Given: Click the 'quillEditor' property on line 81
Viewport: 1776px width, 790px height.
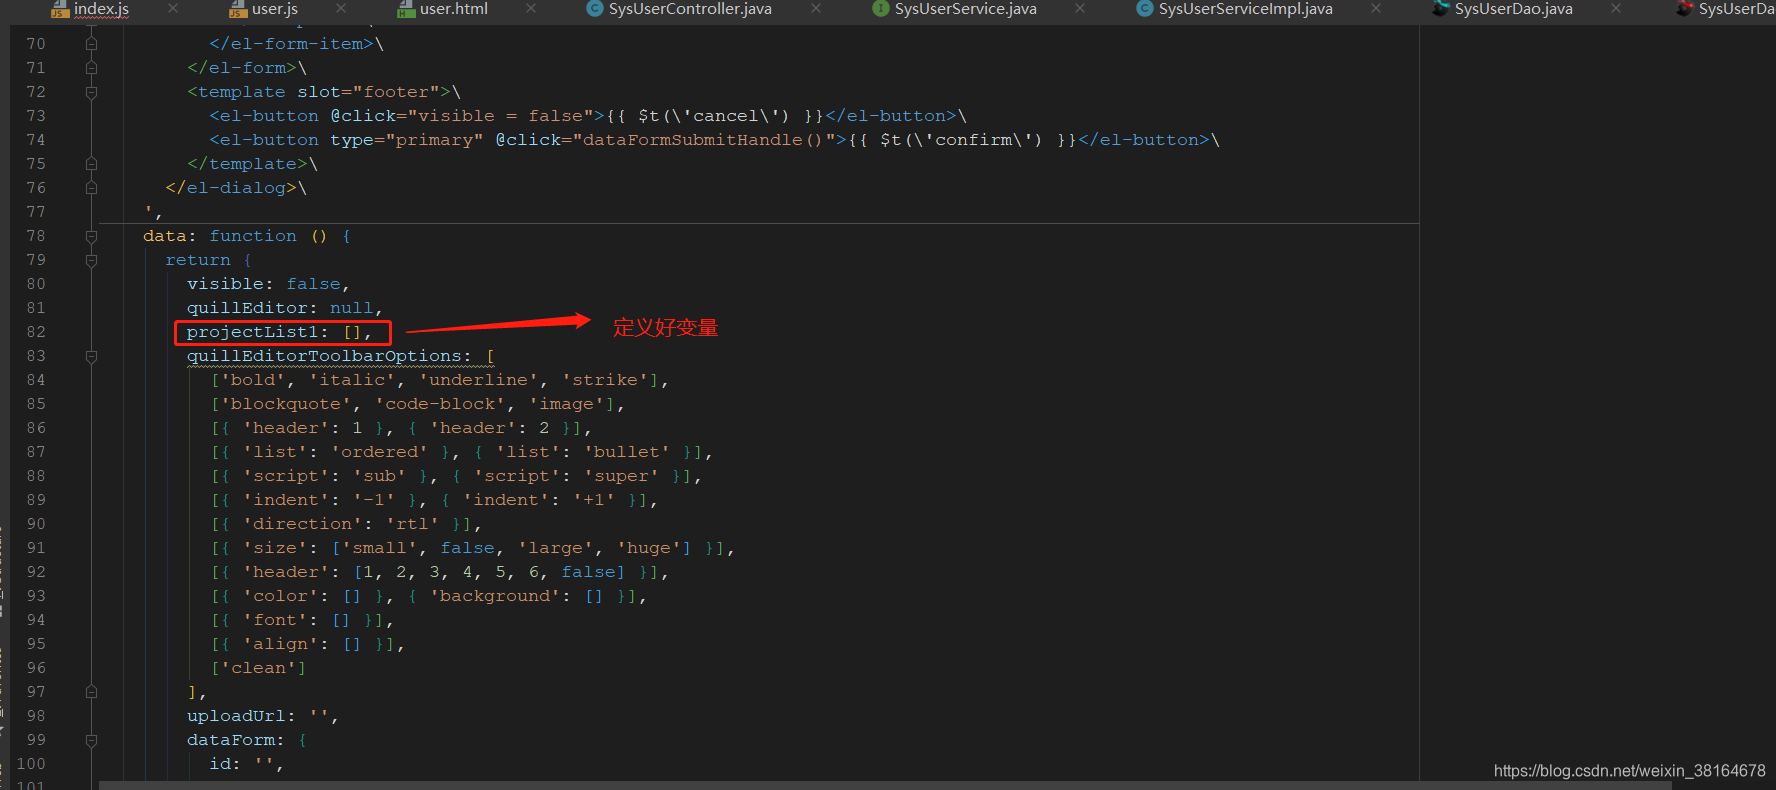Looking at the screenshot, I should [247, 308].
